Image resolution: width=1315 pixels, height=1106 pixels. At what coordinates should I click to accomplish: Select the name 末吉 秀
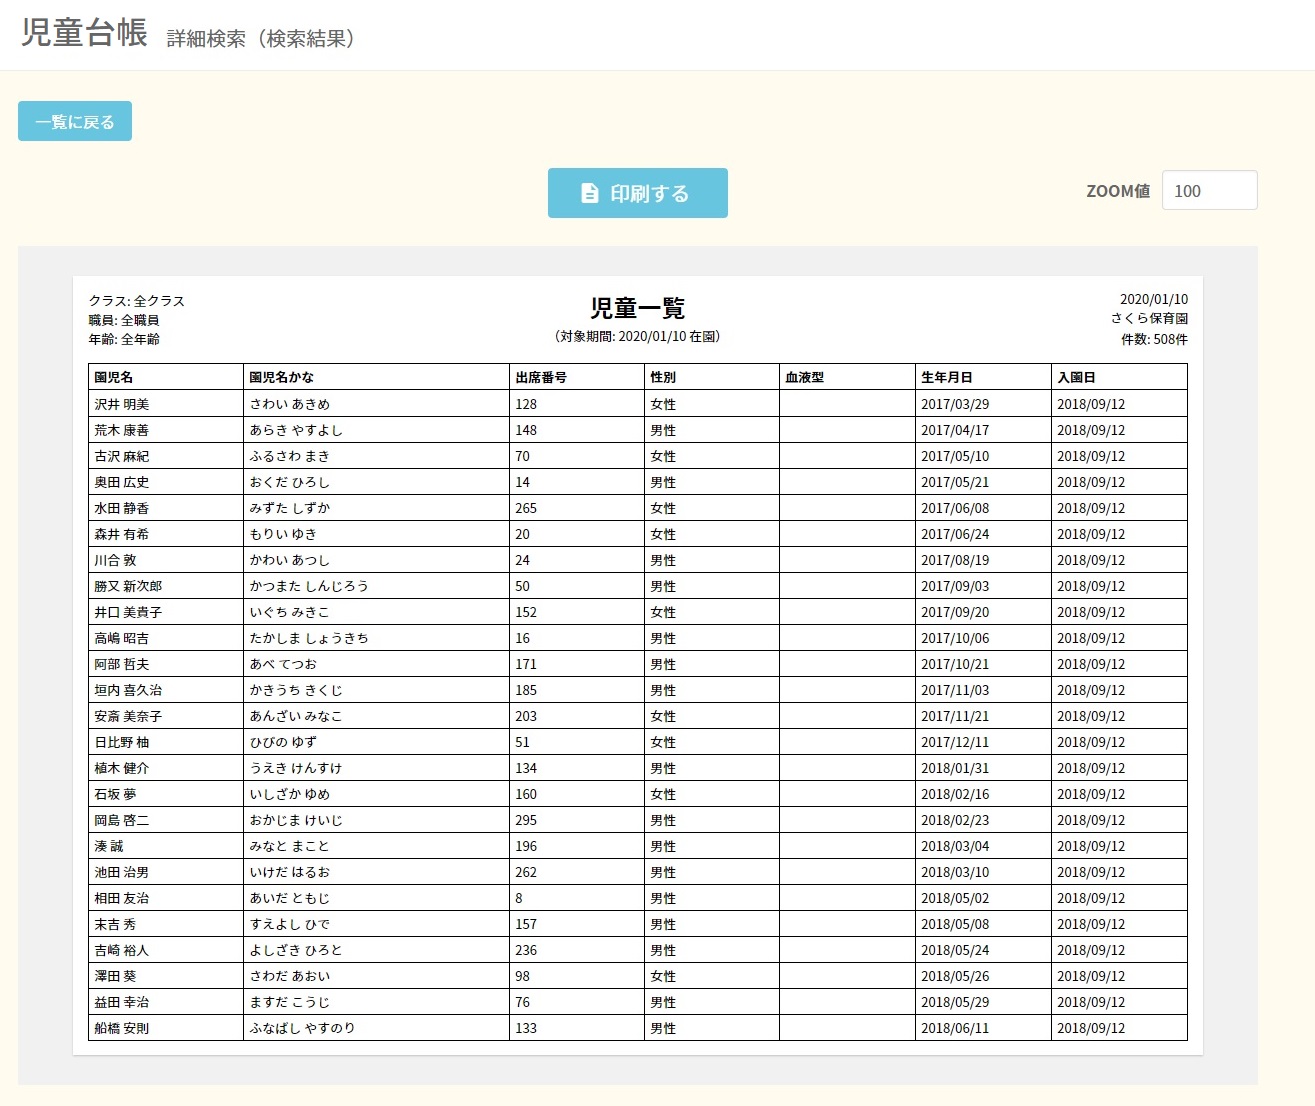(x=115, y=924)
